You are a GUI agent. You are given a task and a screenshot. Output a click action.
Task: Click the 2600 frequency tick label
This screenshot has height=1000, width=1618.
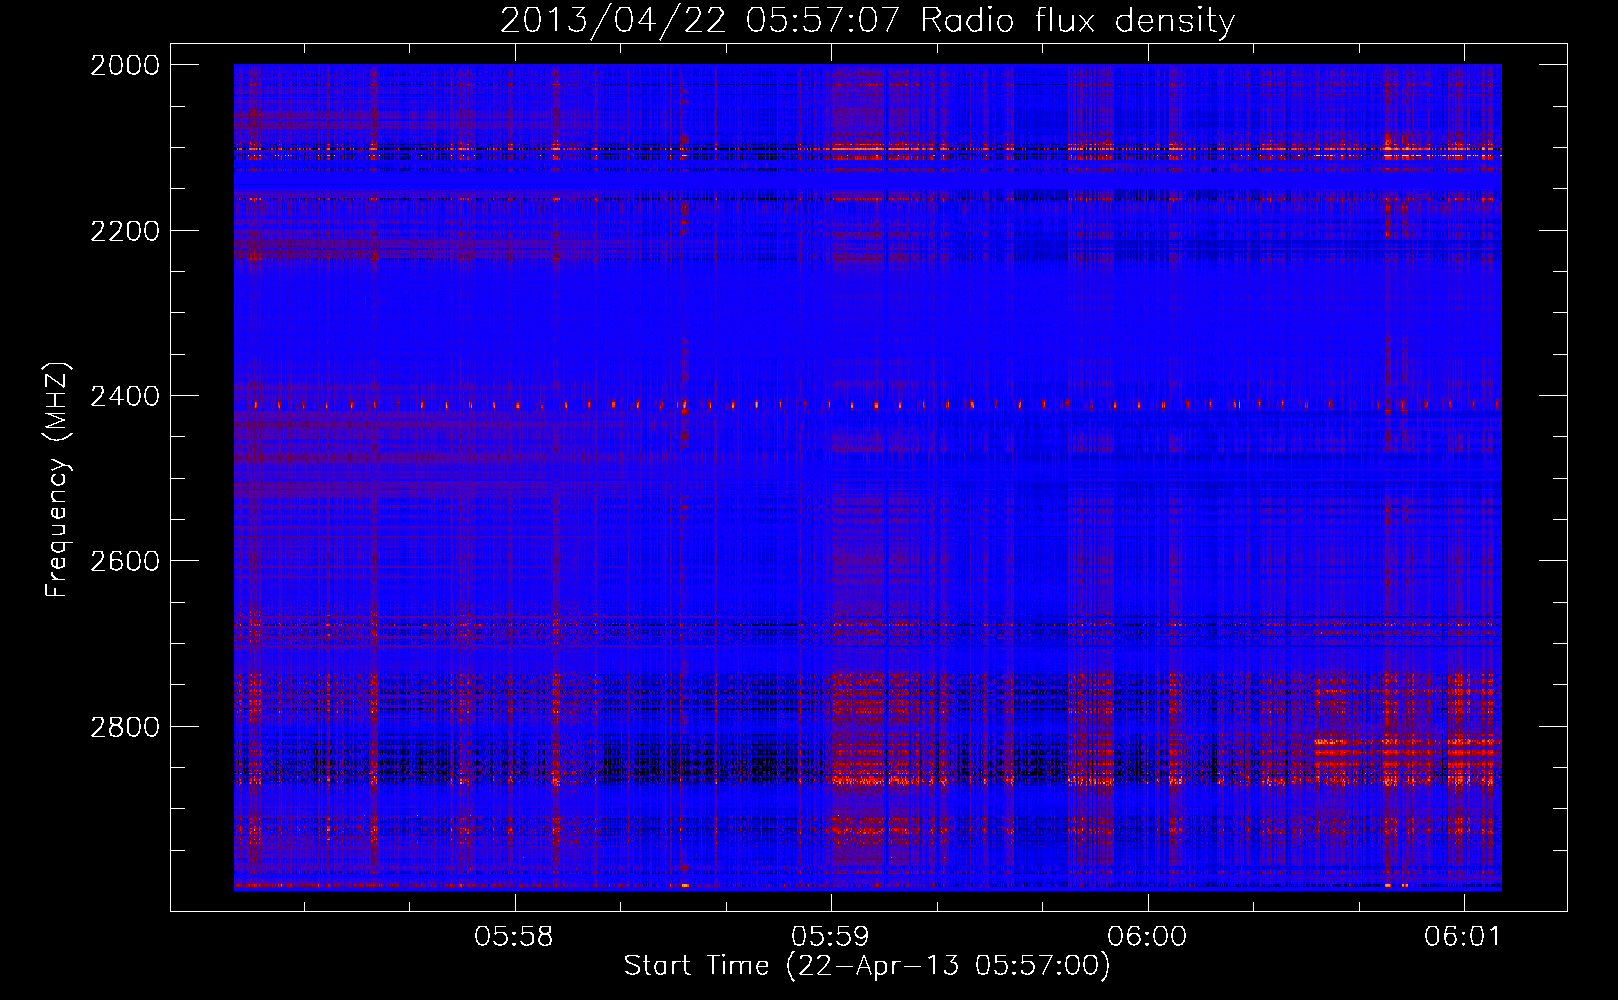click(125, 561)
